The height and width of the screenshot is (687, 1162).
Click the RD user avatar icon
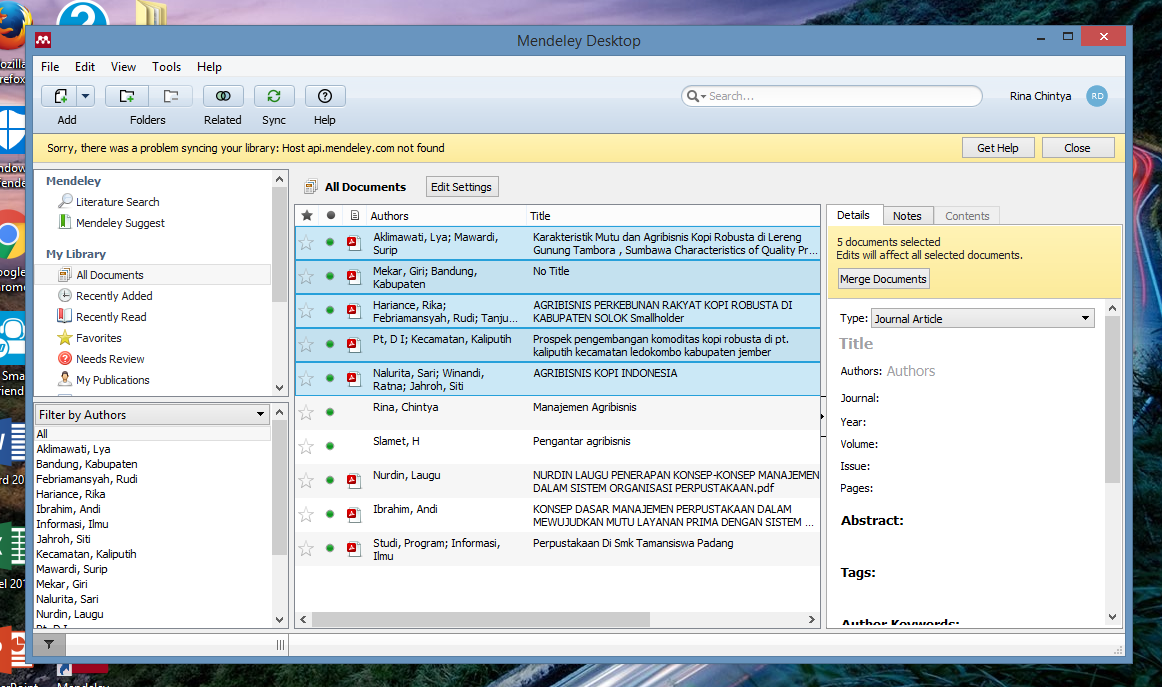(1097, 96)
